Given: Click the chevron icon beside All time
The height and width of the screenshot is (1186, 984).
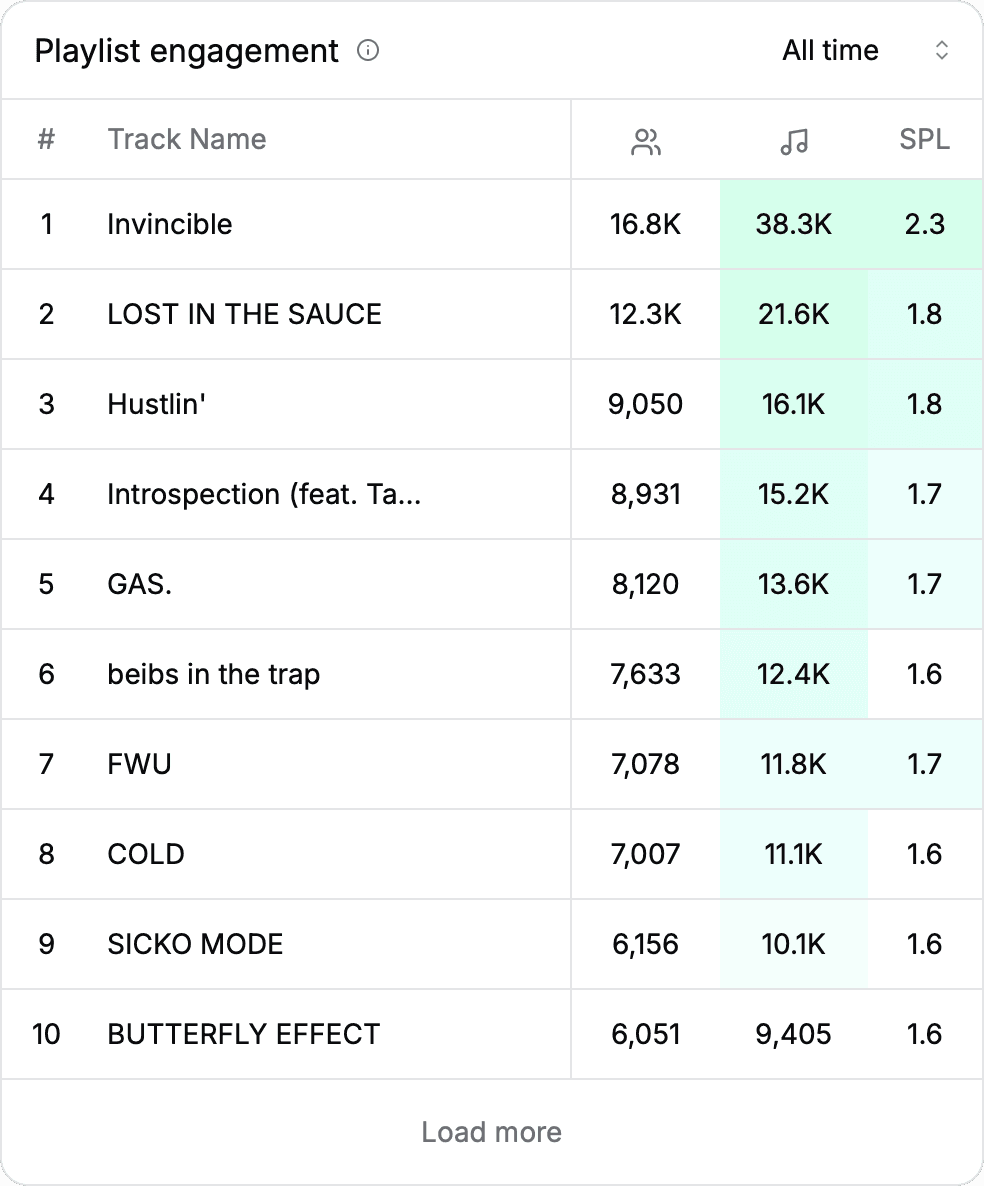Looking at the screenshot, I should click(x=941, y=50).
